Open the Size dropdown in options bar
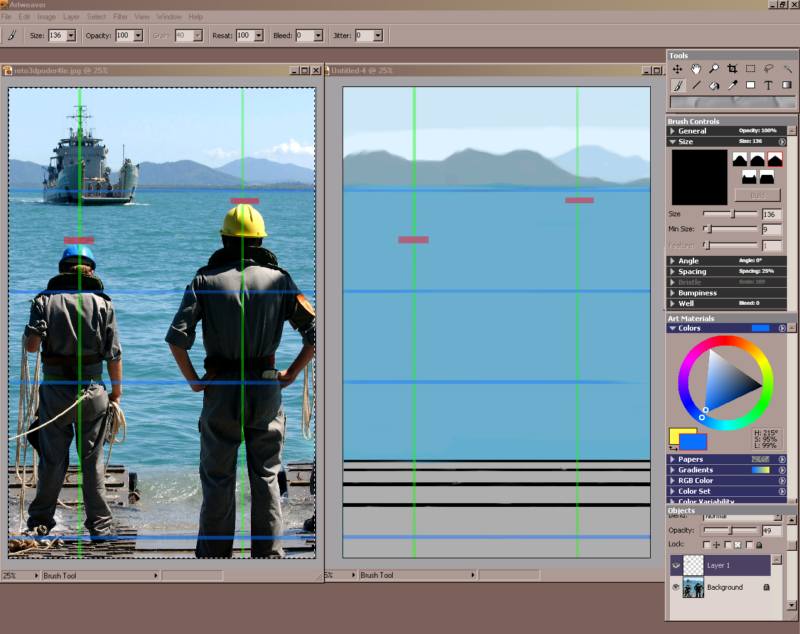800x634 pixels. (71, 36)
